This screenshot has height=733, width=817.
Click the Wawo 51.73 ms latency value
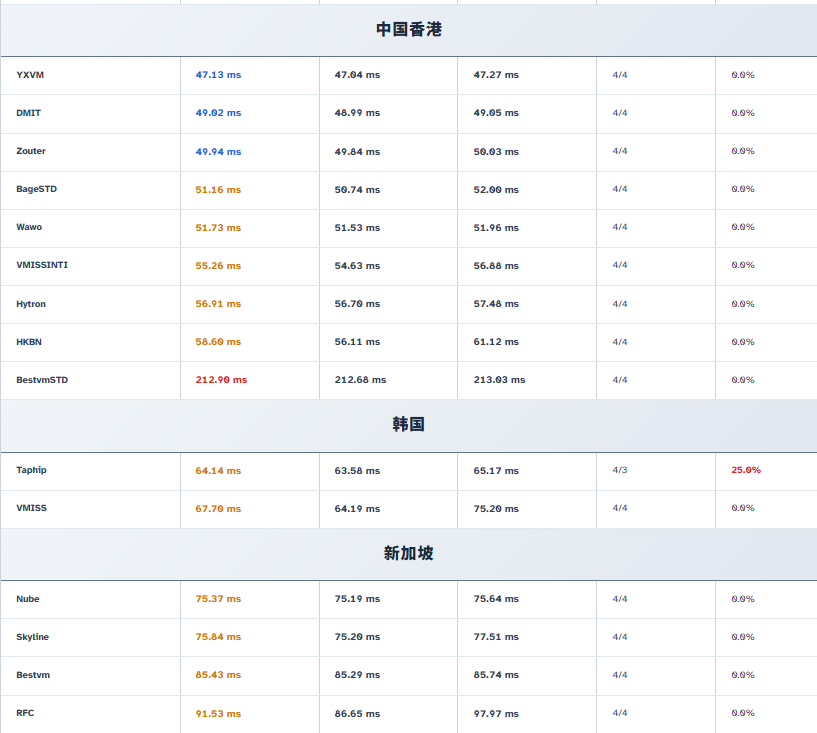pos(218,228)
